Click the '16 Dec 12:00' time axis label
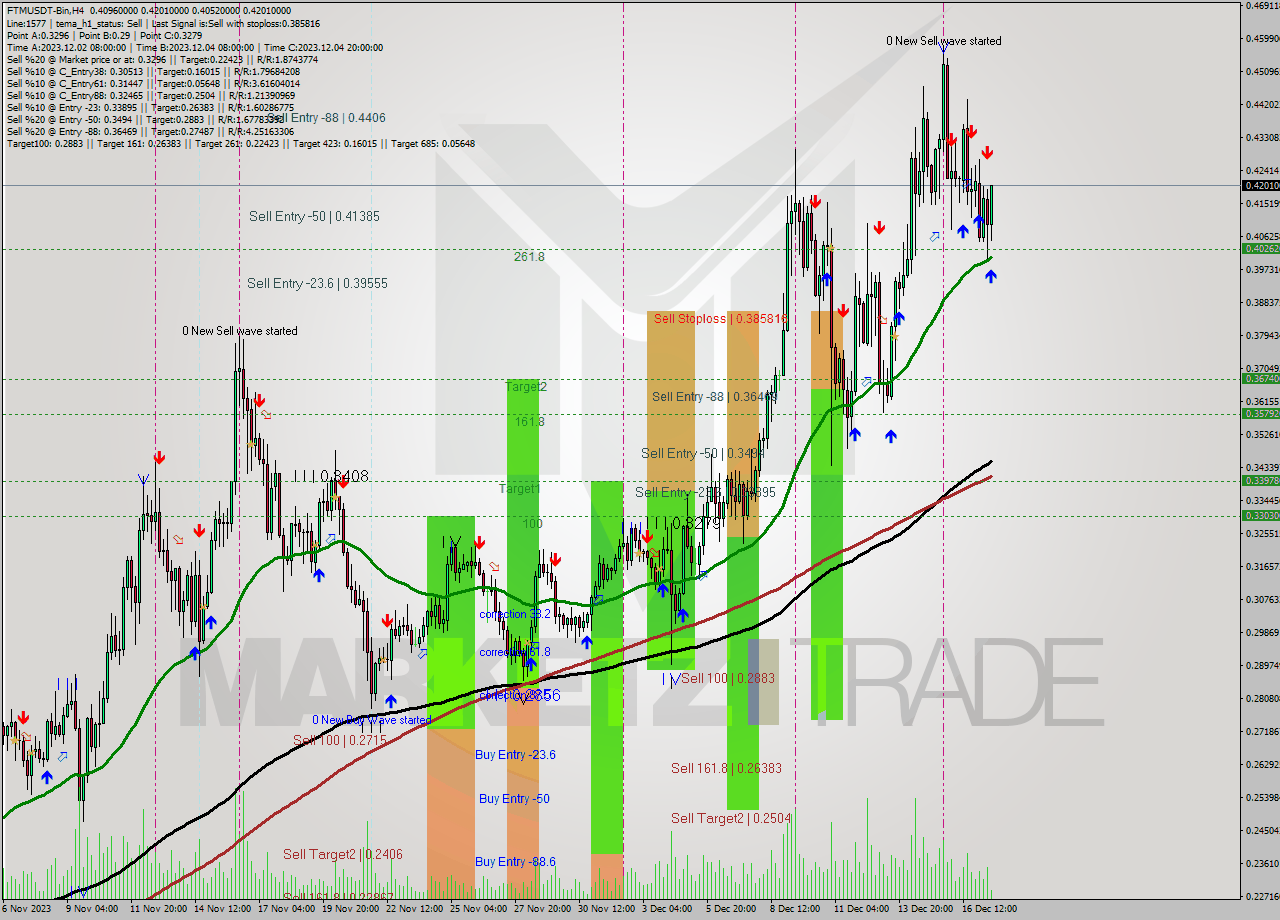 tap(988, 909)
